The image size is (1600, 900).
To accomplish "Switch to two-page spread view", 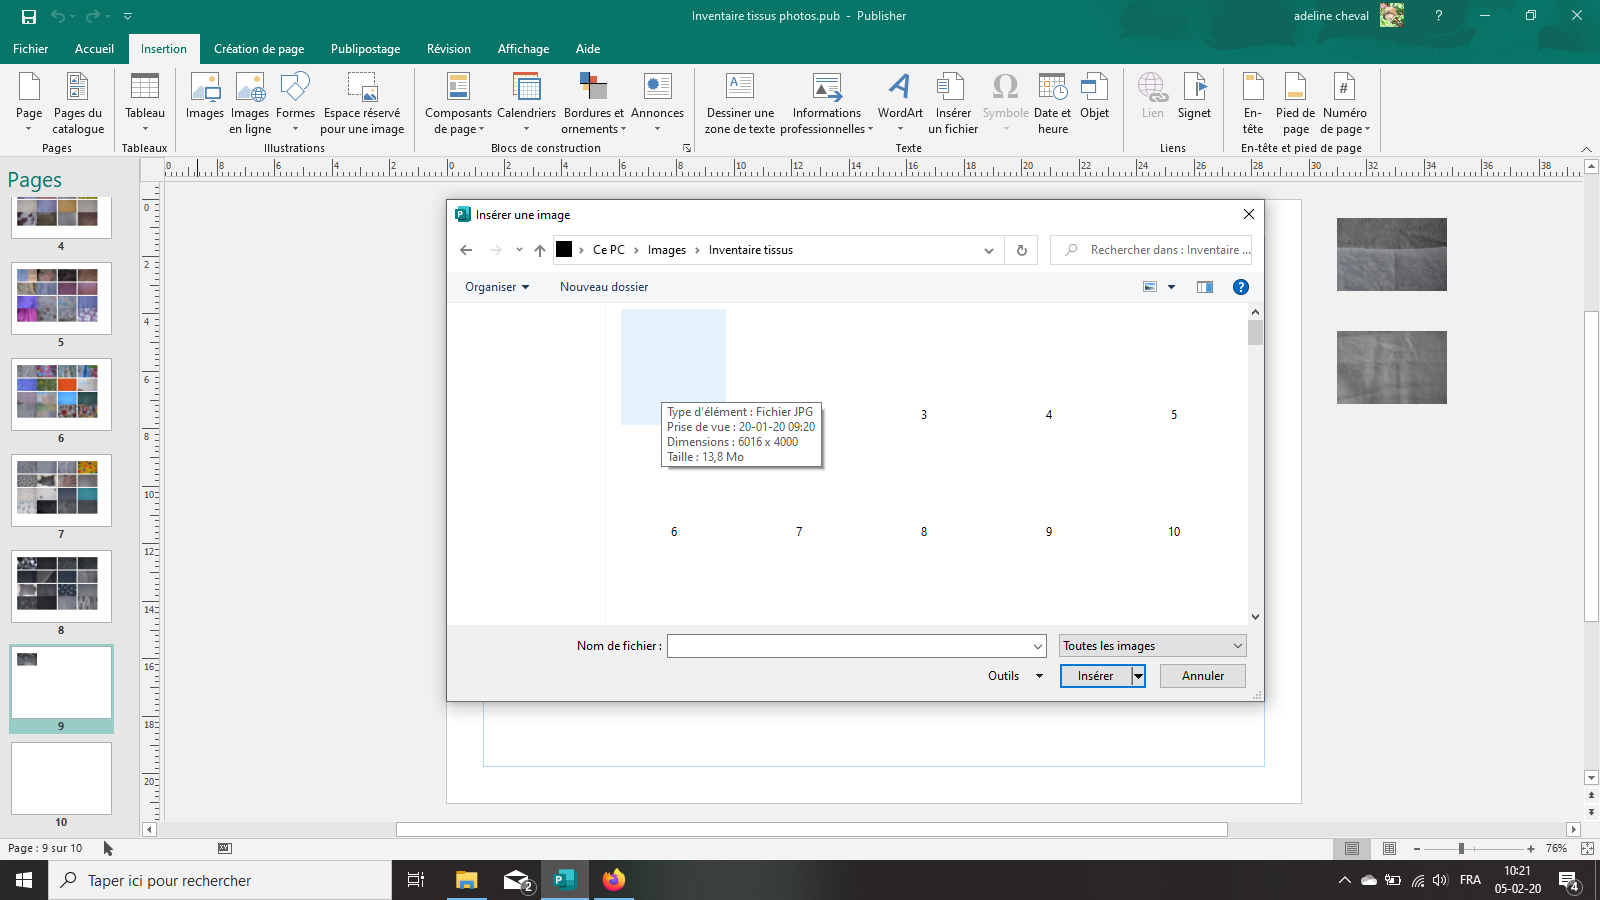I will [1389, 849].
